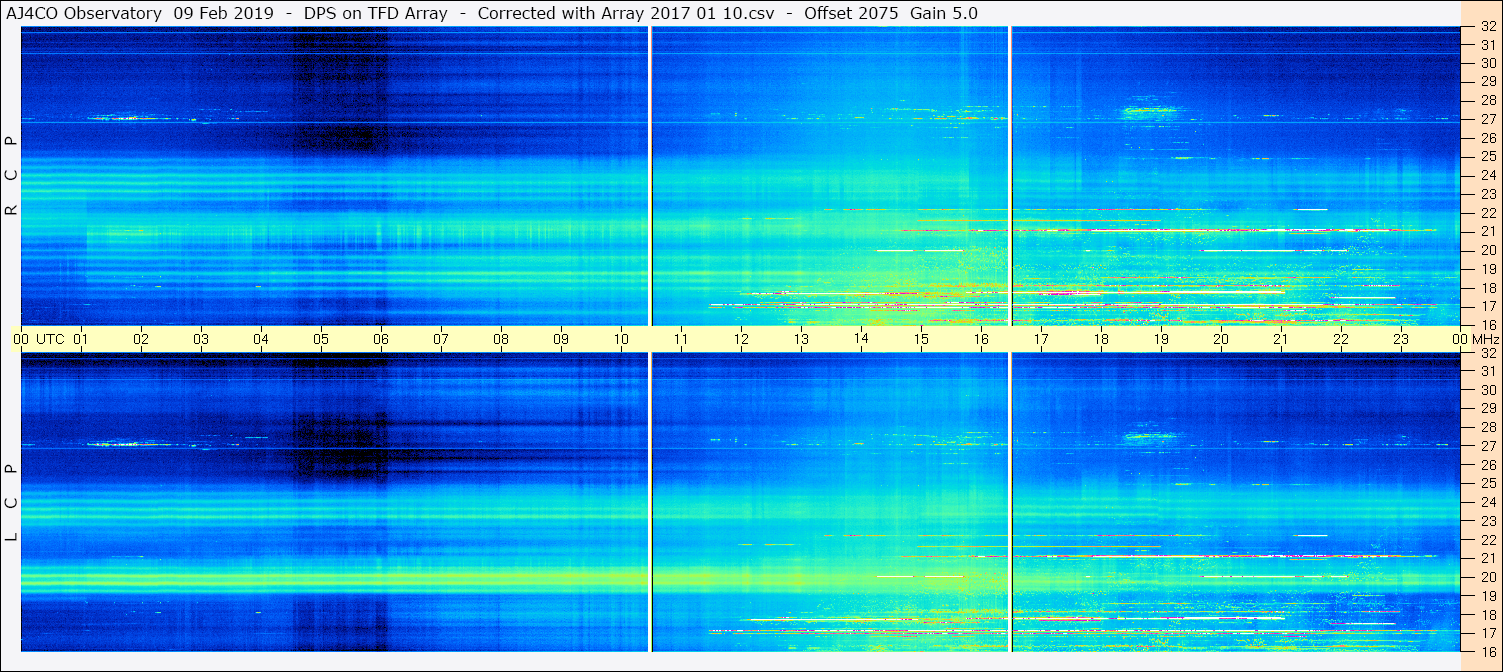Click 20 MHz on the LCP frequency scale
Viewport: 1503px width, 672px height.
pos(1487,577)
